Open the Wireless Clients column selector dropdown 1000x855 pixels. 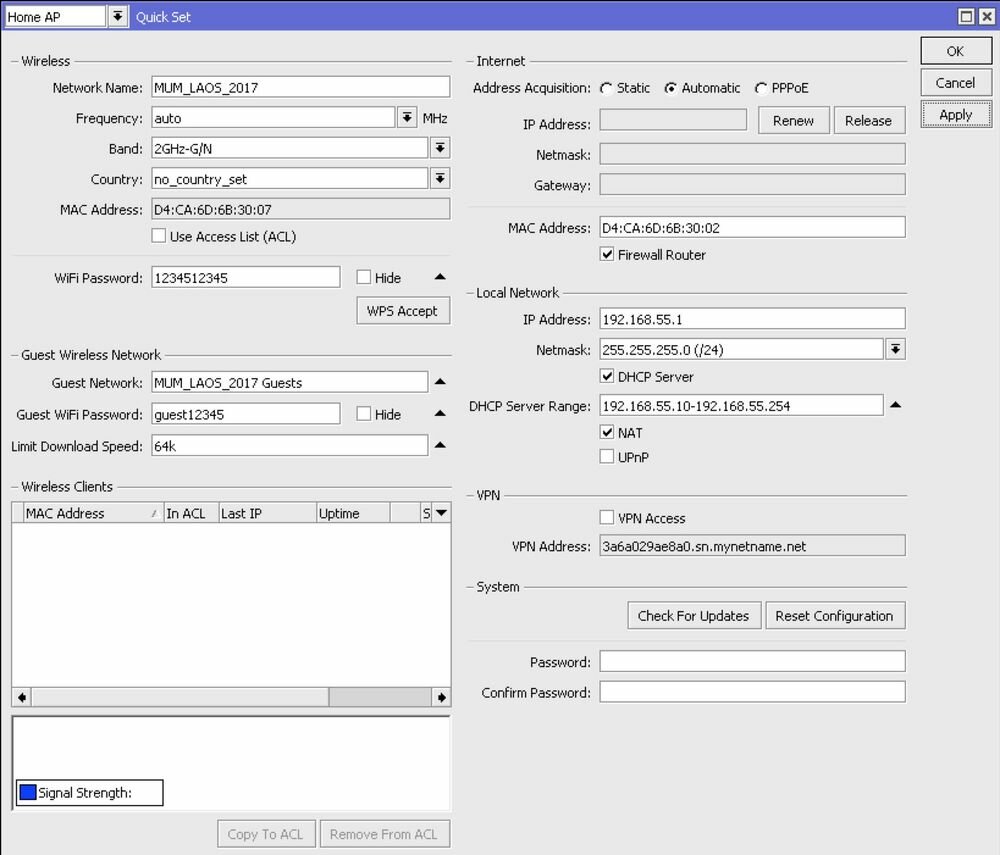441,513
